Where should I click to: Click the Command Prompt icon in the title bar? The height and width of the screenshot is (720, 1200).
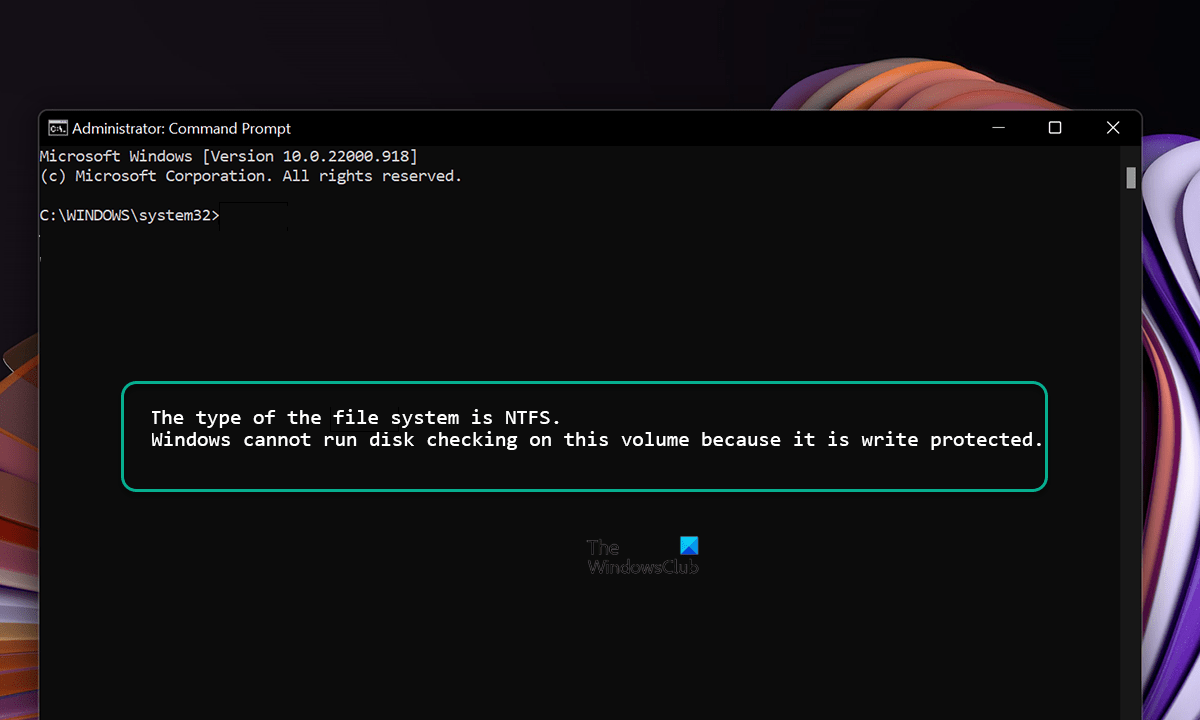click(57, 128)
